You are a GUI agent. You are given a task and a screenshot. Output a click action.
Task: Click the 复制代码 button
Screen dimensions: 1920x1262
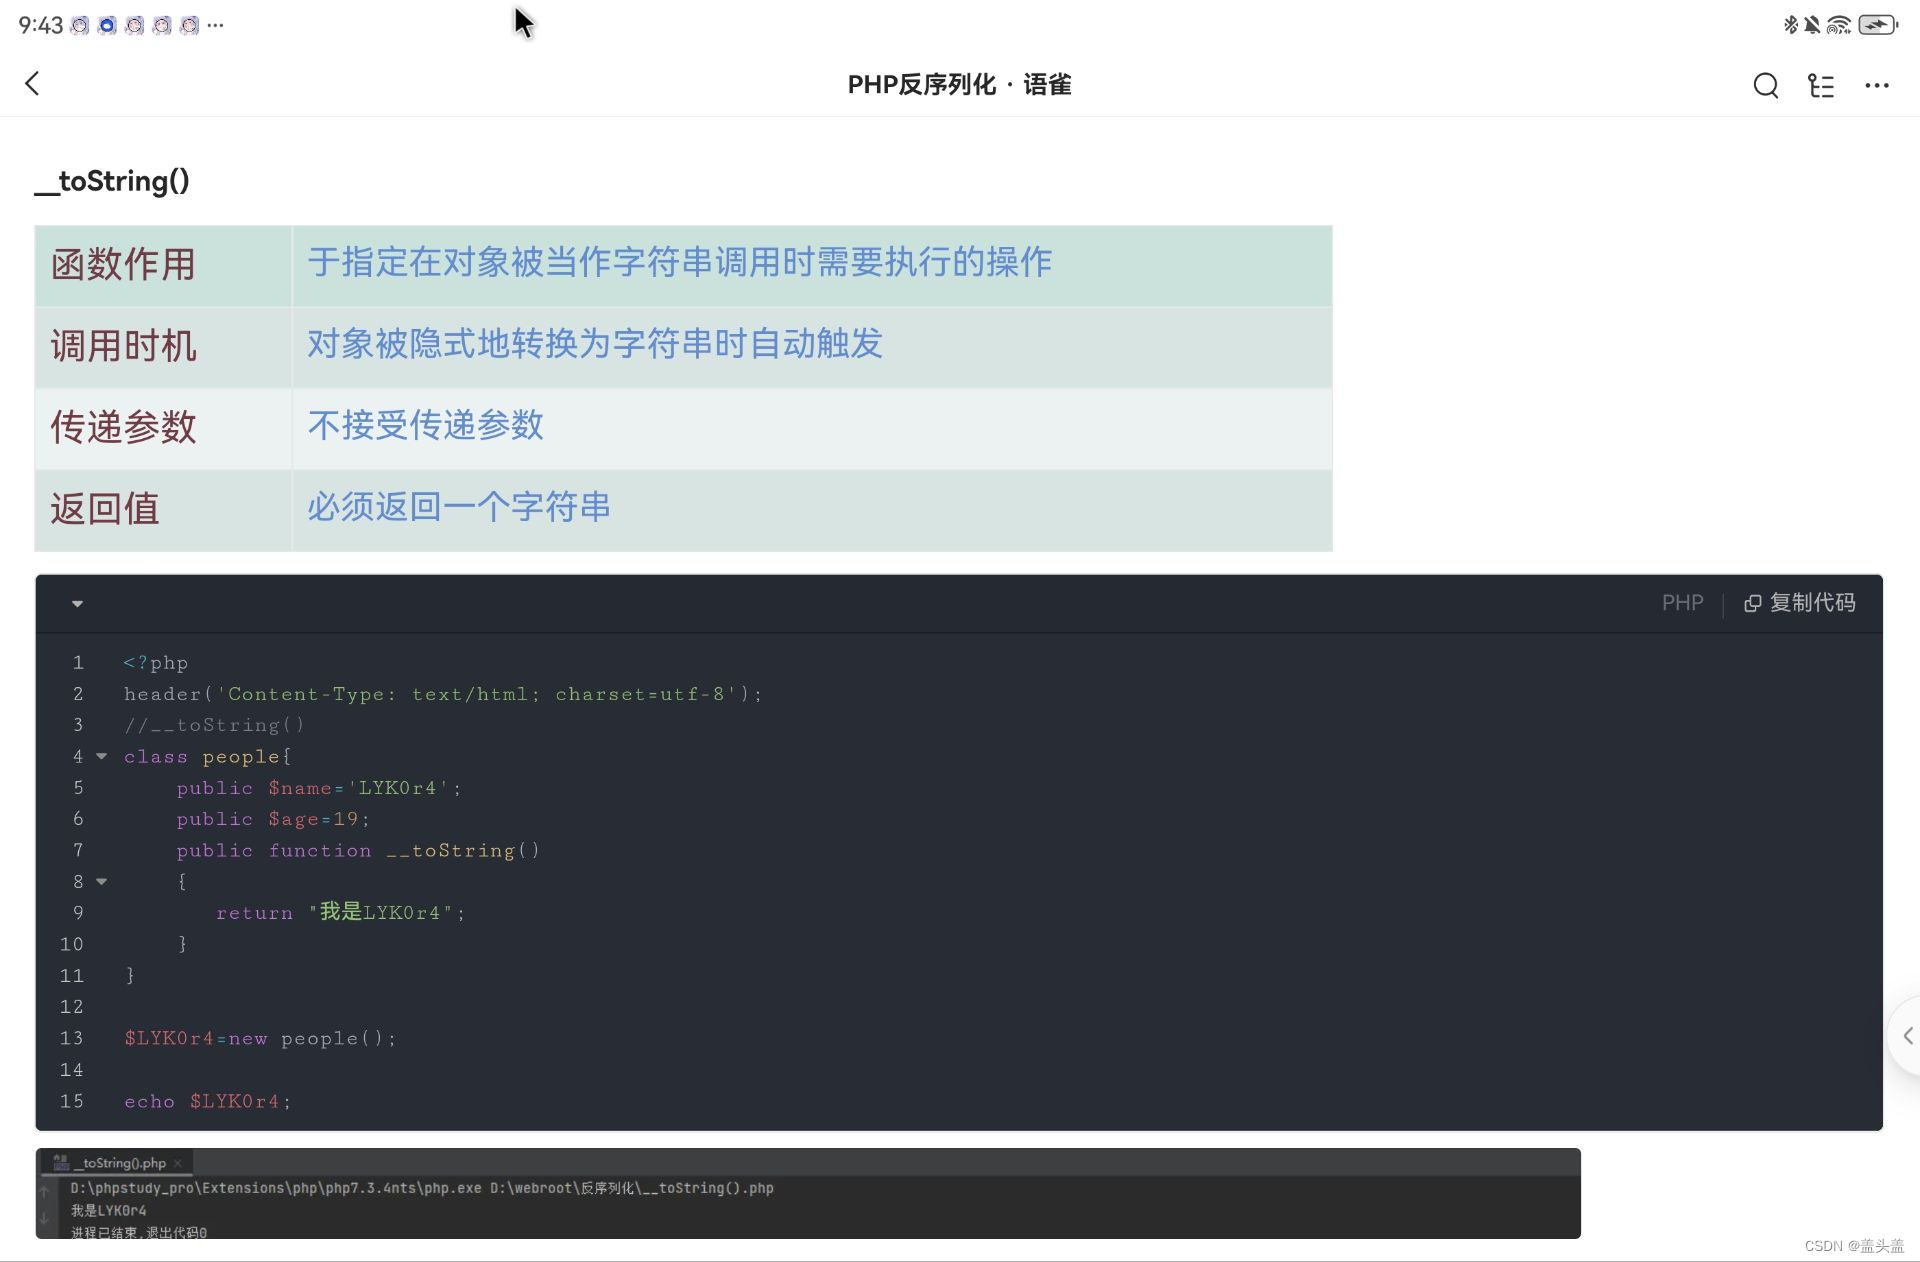(1811, 603)
